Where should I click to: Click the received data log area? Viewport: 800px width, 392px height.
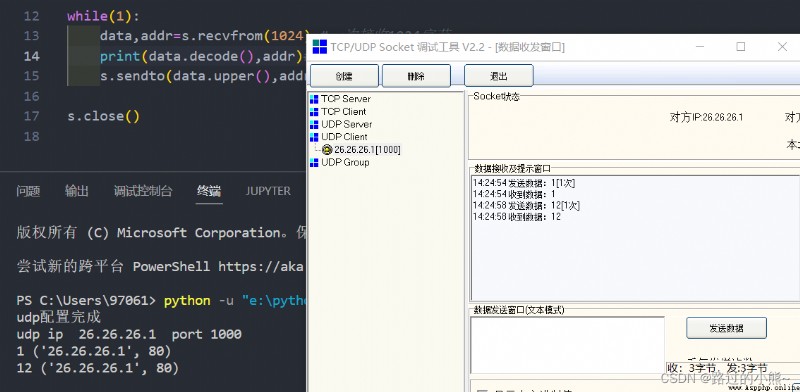pos(635,238)
